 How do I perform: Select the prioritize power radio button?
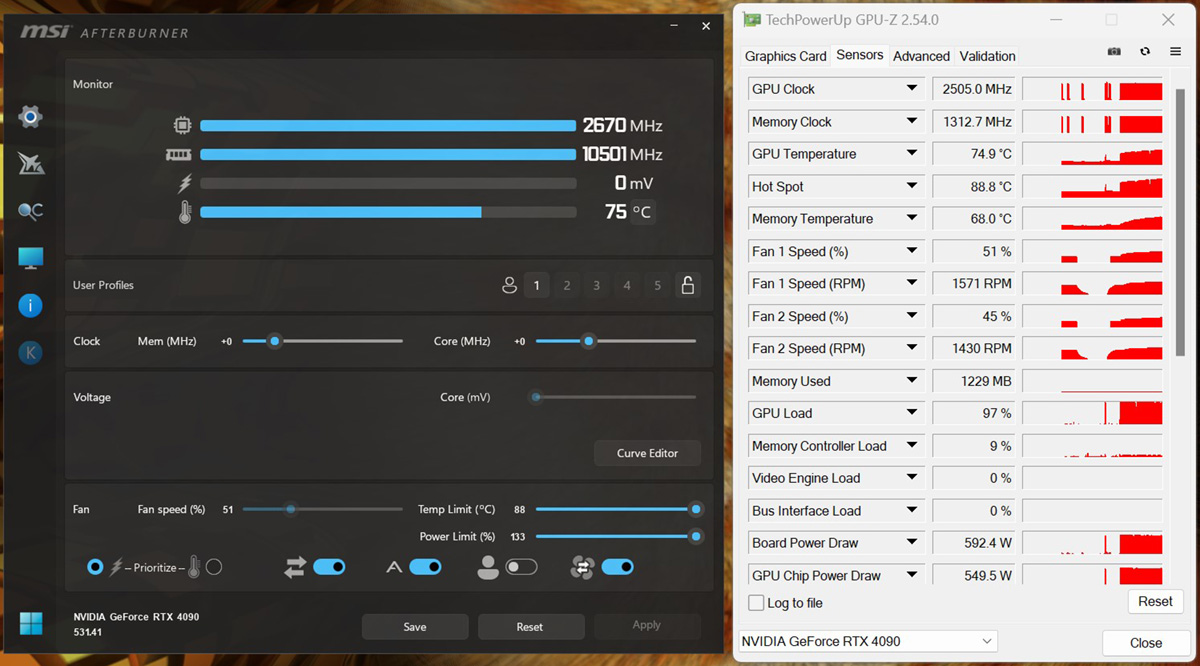click(x=95, y=567)
